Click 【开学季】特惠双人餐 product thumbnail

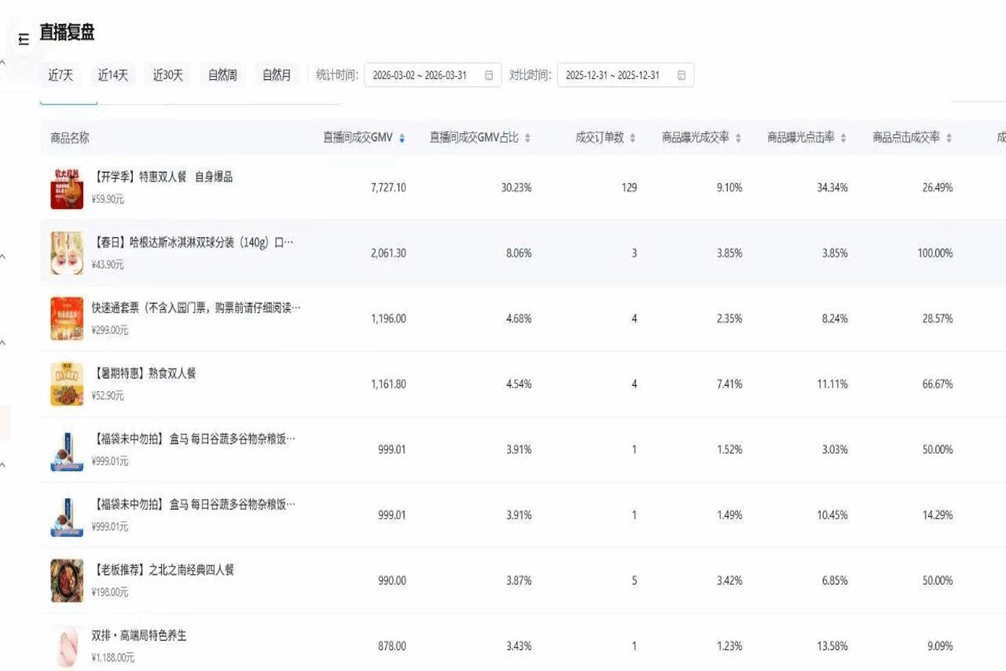(x=67, y=188)
